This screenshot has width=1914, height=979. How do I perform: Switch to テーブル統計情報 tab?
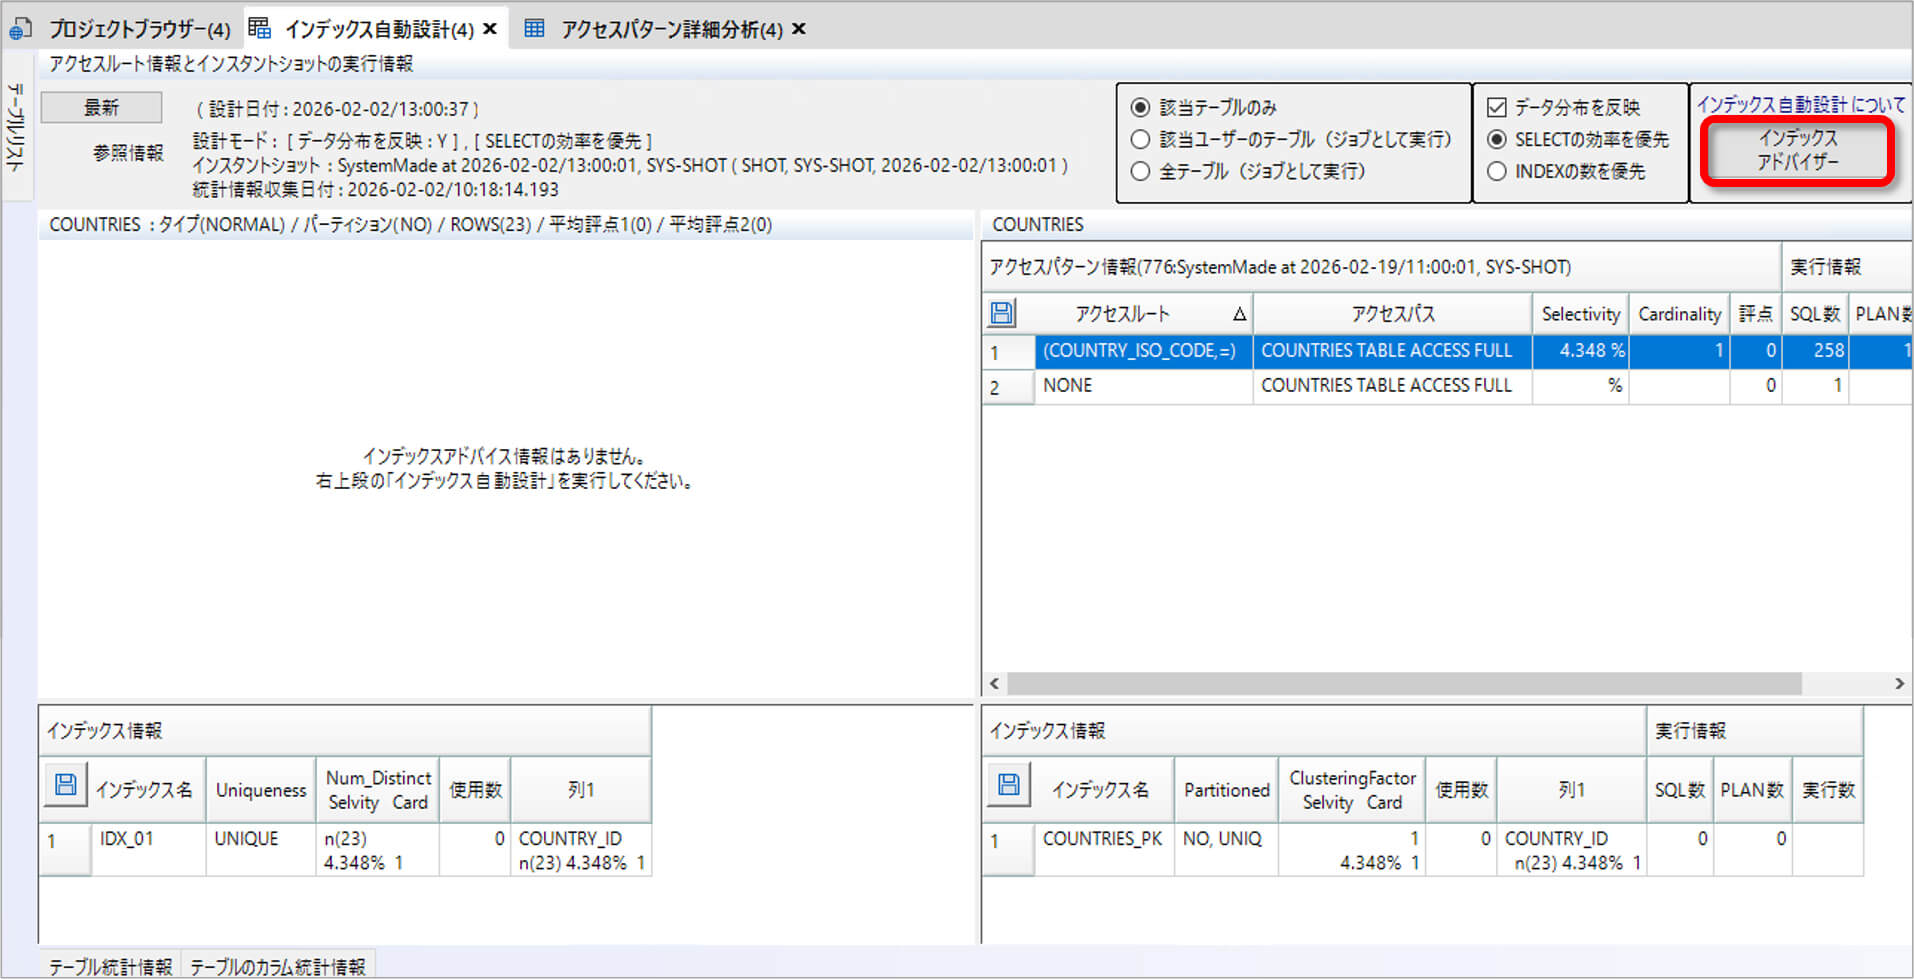pos(110,966)
